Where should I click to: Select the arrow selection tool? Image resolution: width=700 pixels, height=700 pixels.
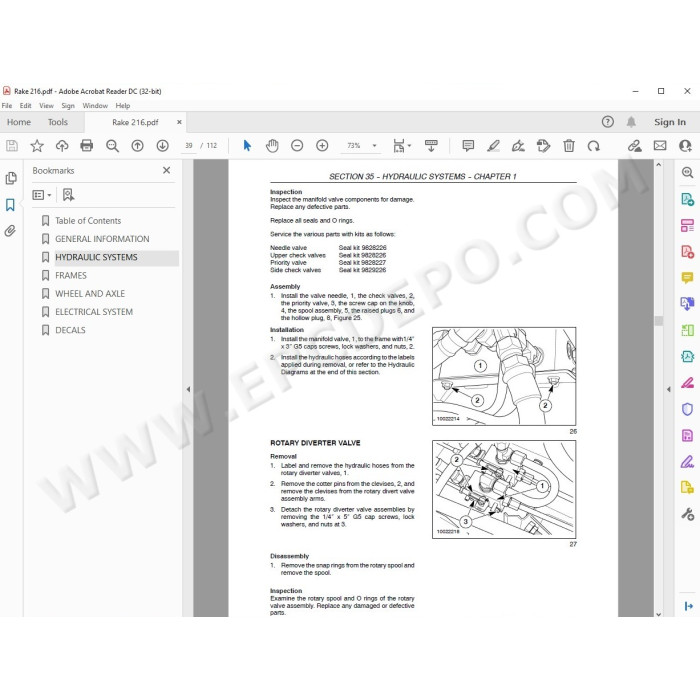click(x=247, y=146)
